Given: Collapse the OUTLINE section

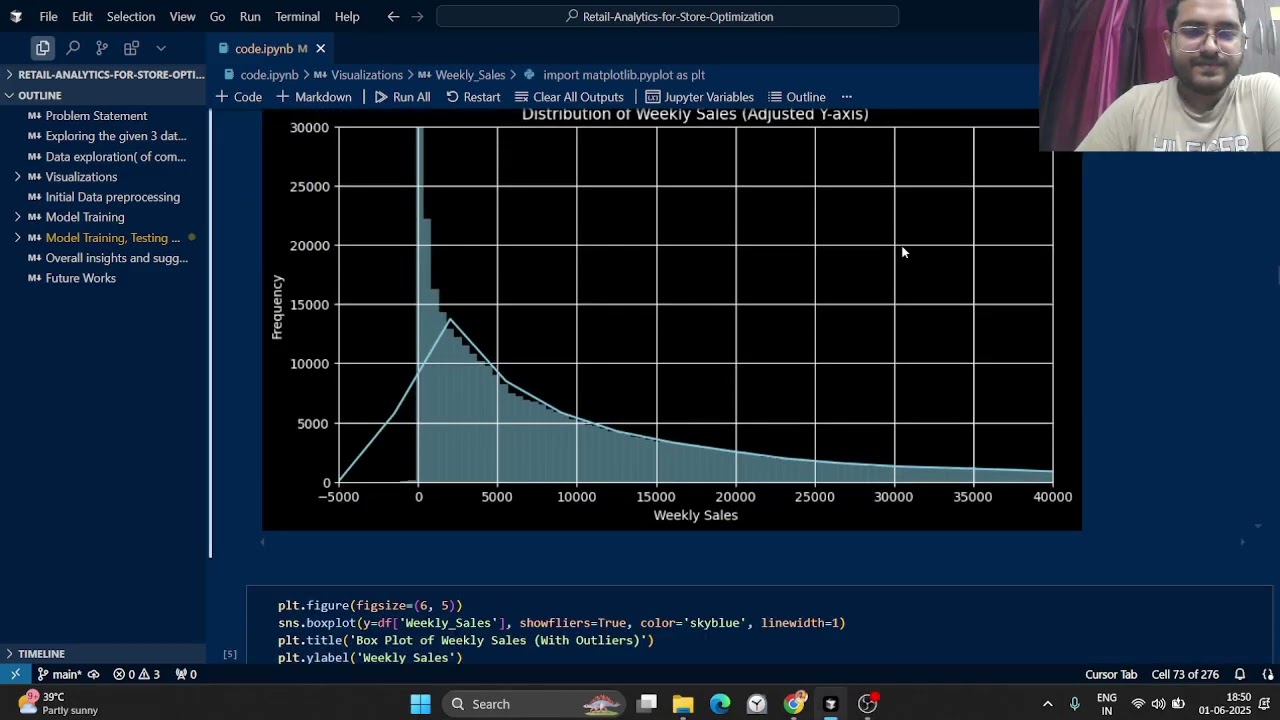Looking at the screenshot, I should 105,95.
